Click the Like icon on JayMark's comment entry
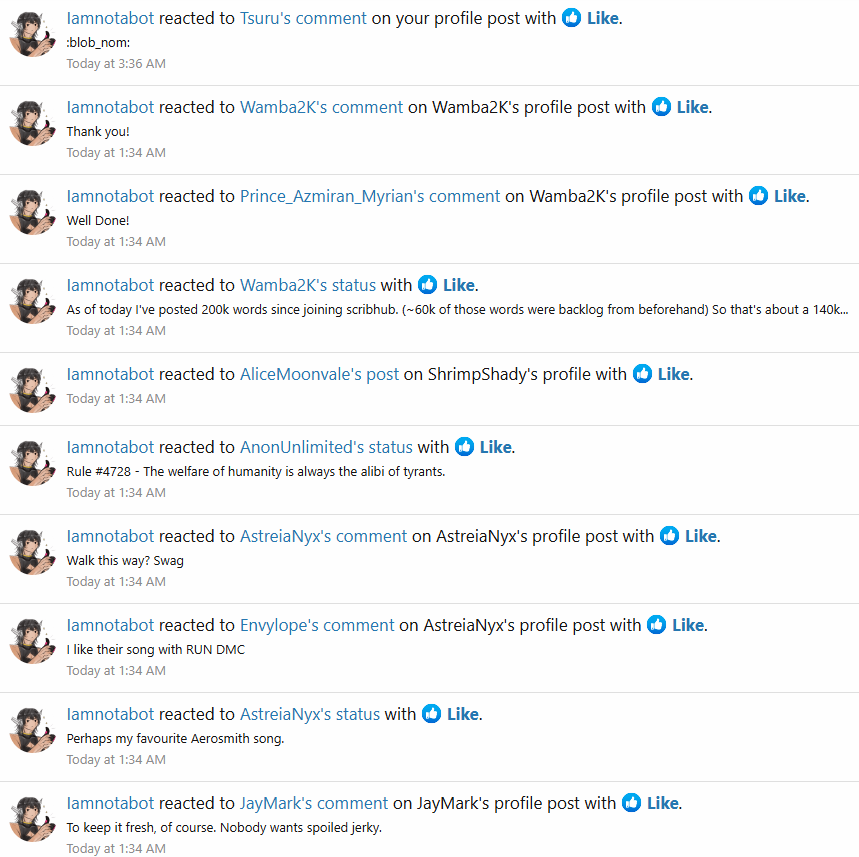The height and width of the screenshot is (857, 859). coord(631,803)
